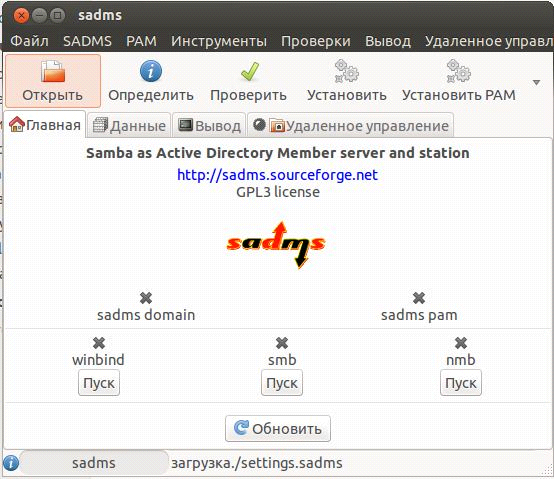Viewport: 554px width, 479px height.
Task: Click the sadms status bar field
Action: point(94,463)
